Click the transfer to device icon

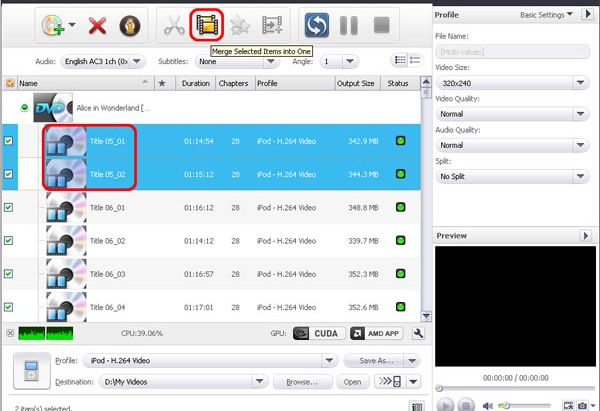[x=390, y=382]
